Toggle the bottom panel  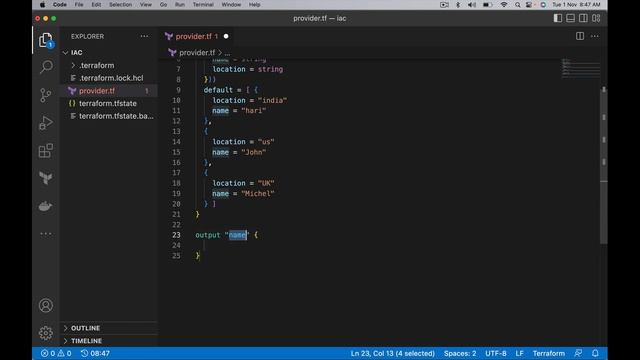click(x=570, y=18)
